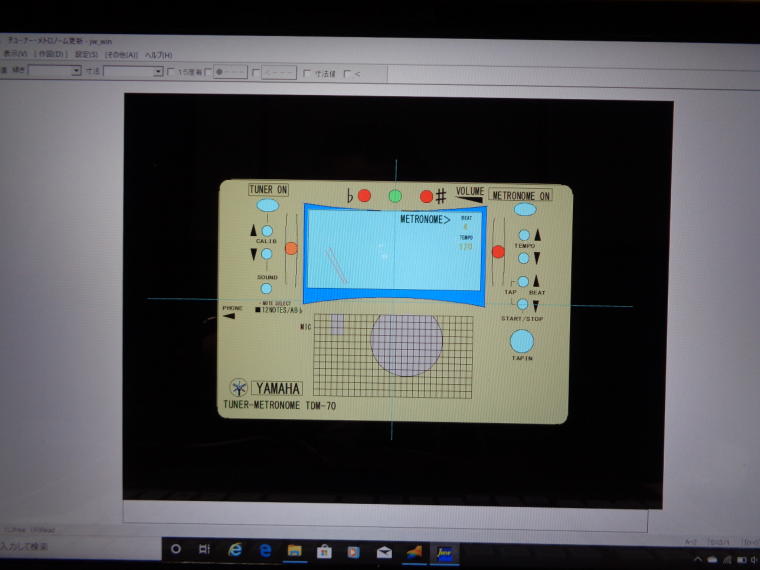Toggle the 寸法値 checkbox

(x=306, y=73)
